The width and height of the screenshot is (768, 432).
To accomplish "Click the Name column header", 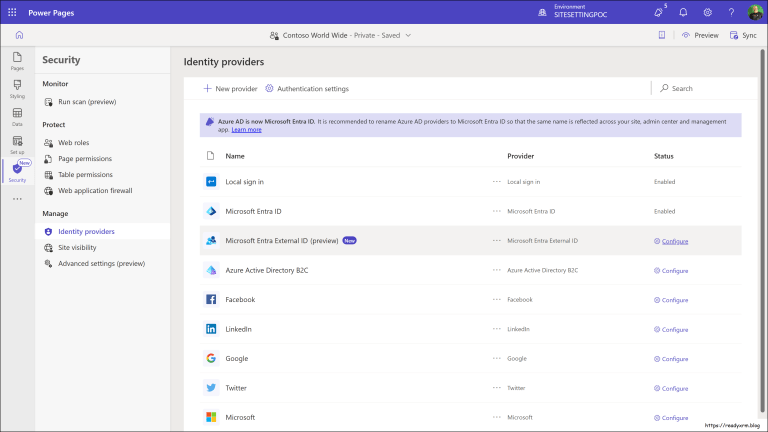I will coord(235,156).
